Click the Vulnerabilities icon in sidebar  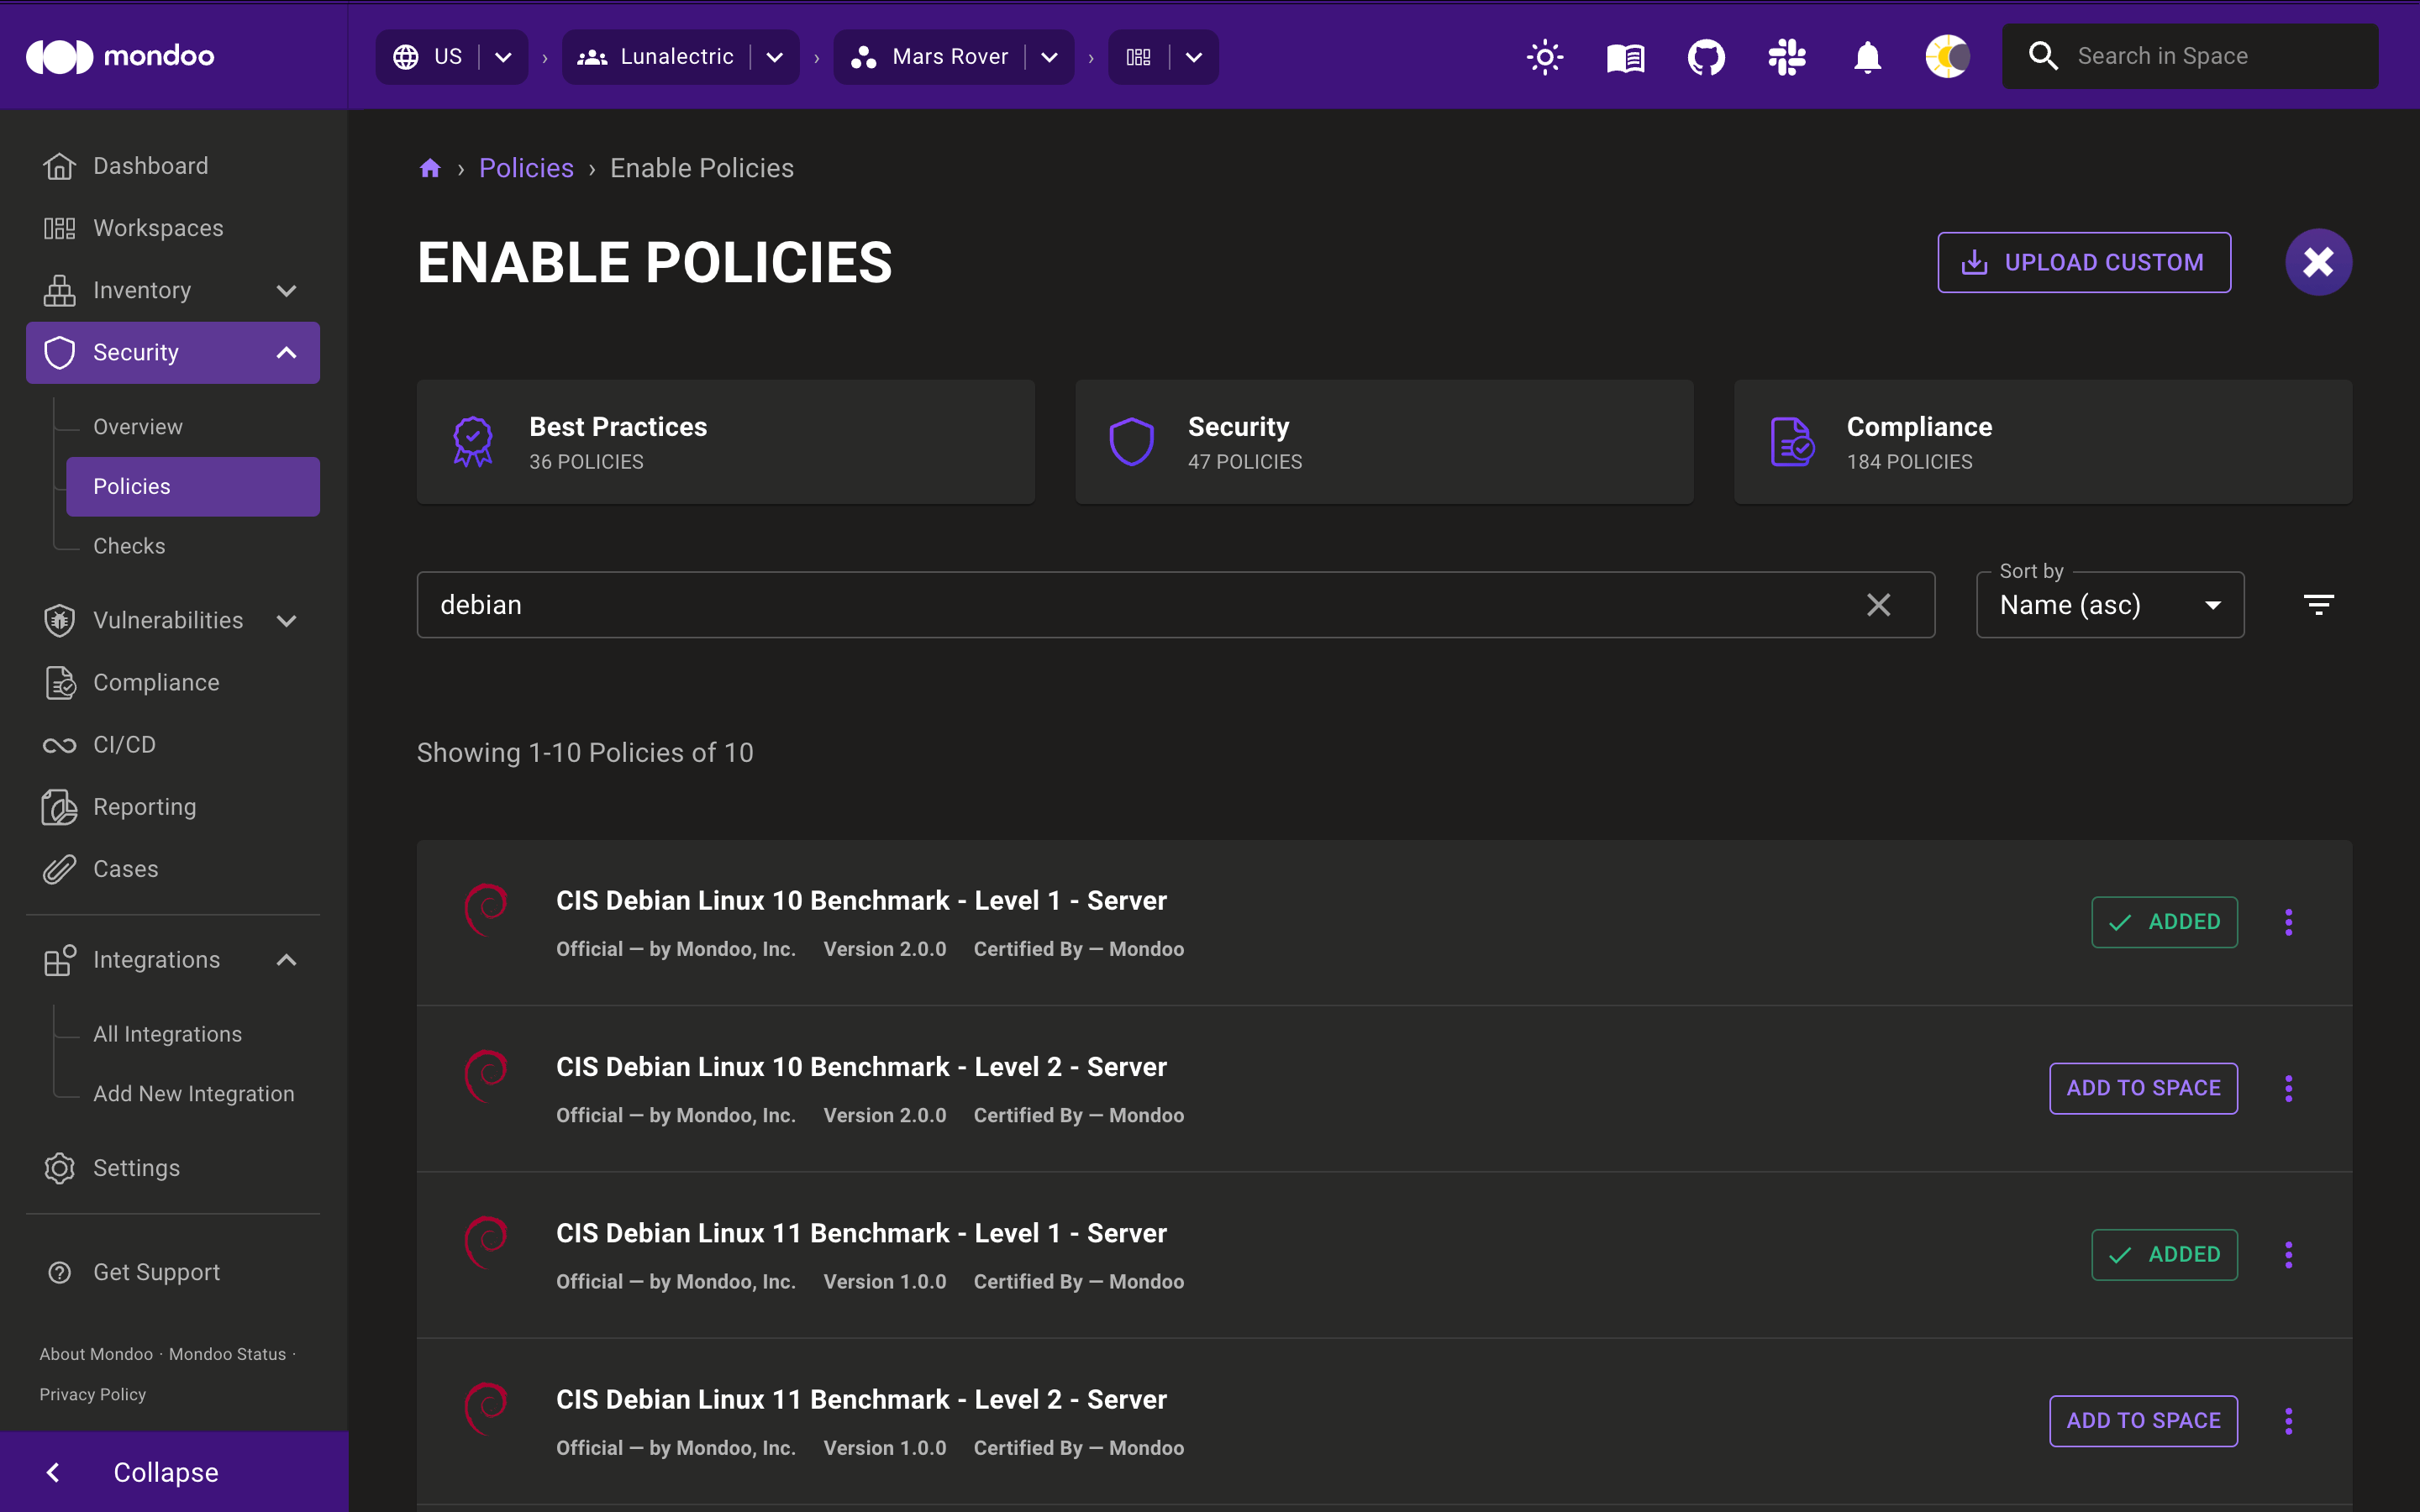pos(57,620)
